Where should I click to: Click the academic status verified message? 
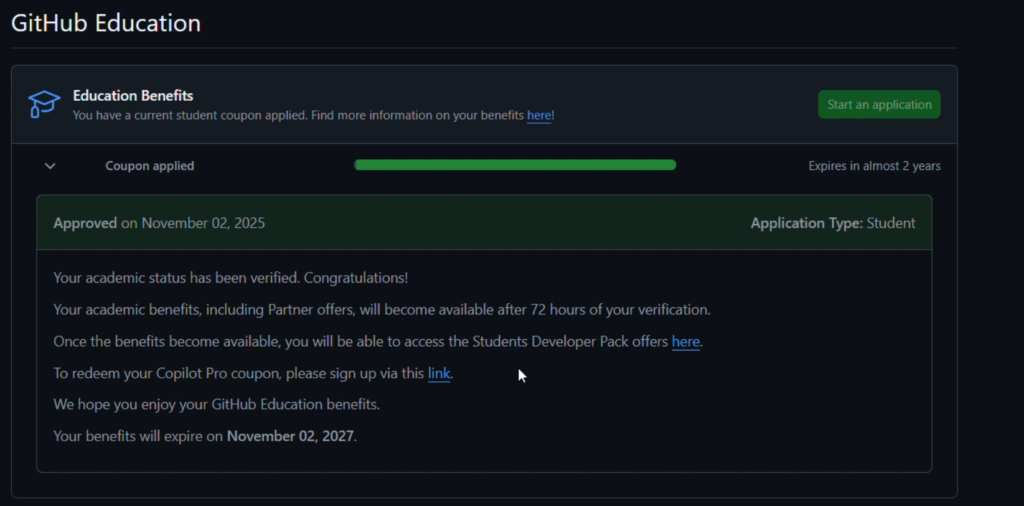pyautogui.click(x=230, y=278)
